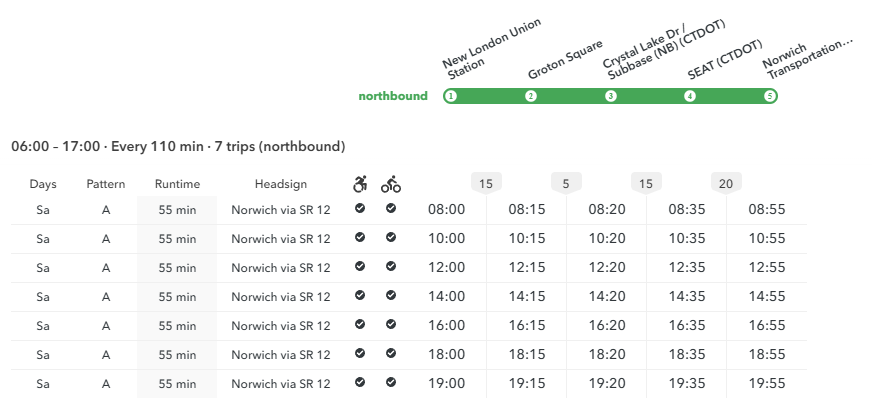Toggle bike checkmark on 12:00 trip
Image resolution: width=872 pixels, height=418 pixels.
[391, 266]
